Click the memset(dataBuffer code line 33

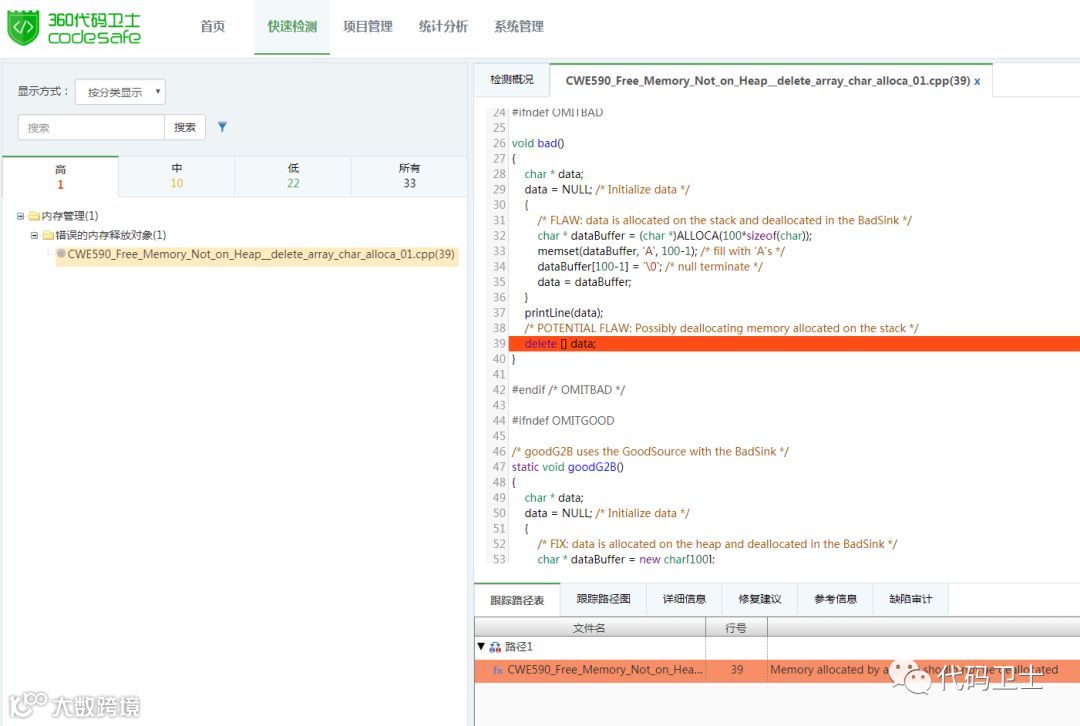tap(661, 251)
